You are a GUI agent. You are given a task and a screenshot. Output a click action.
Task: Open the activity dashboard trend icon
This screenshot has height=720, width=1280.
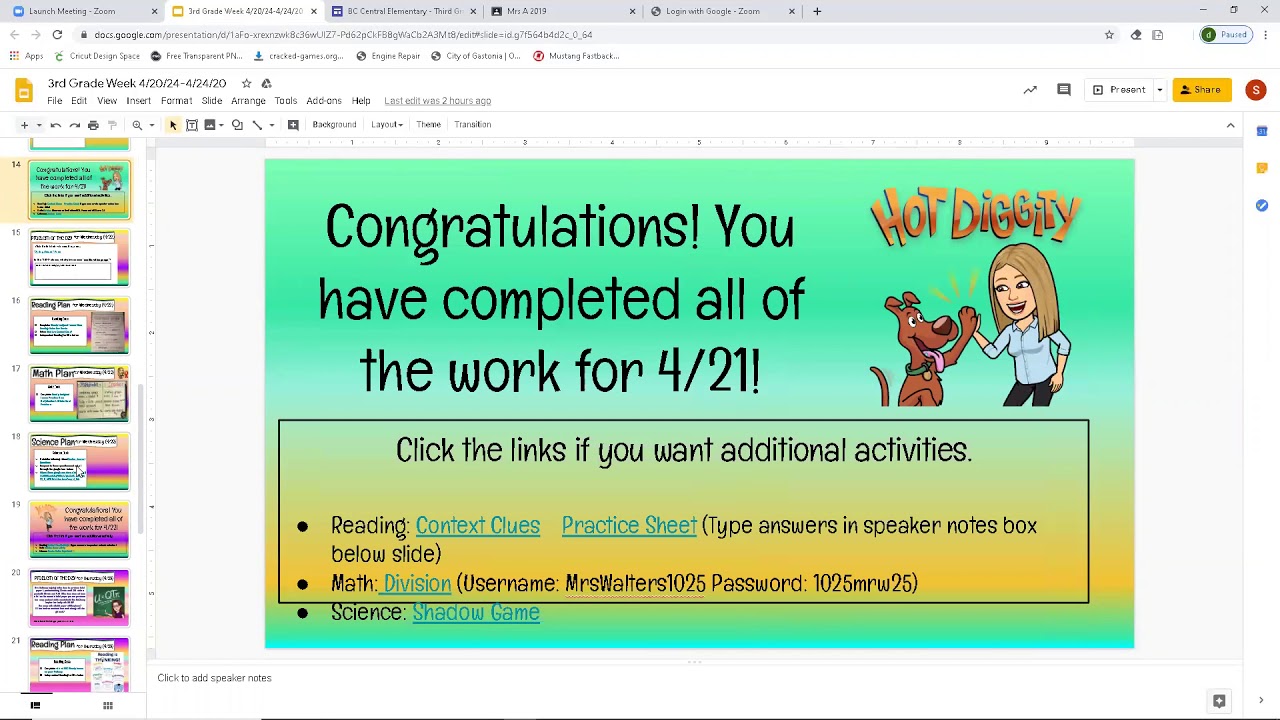pos(1030,90)
